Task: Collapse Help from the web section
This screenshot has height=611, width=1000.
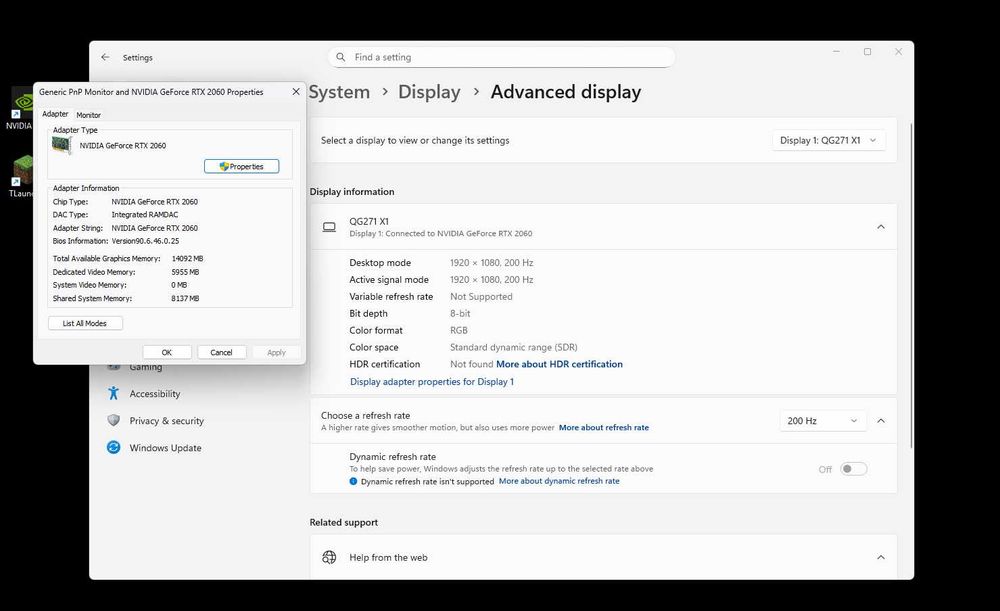Action: [881, 557]
